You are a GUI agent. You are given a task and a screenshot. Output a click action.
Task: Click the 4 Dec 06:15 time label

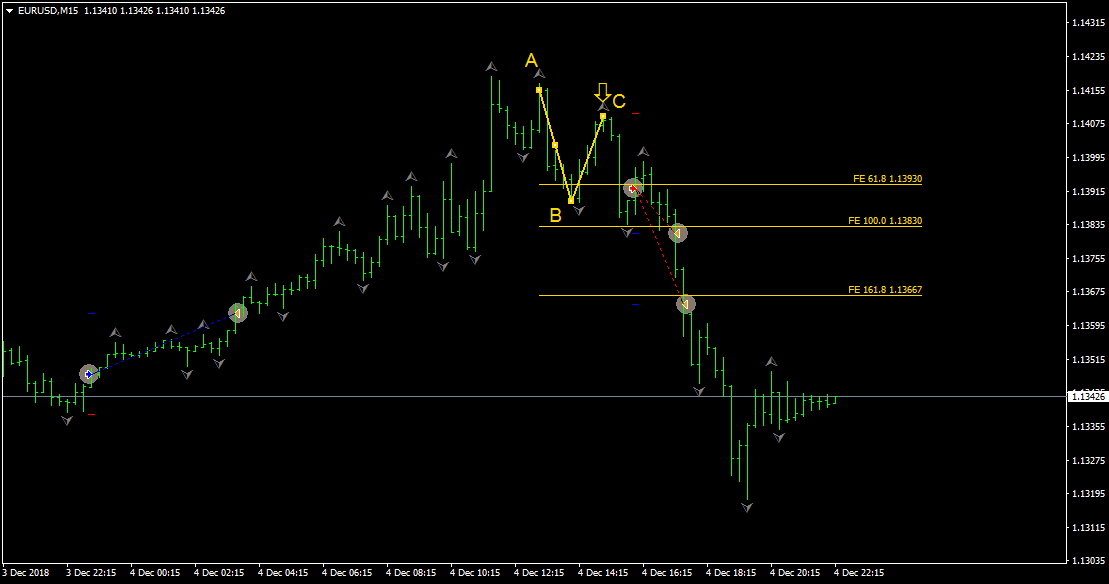tap(347, 573)
